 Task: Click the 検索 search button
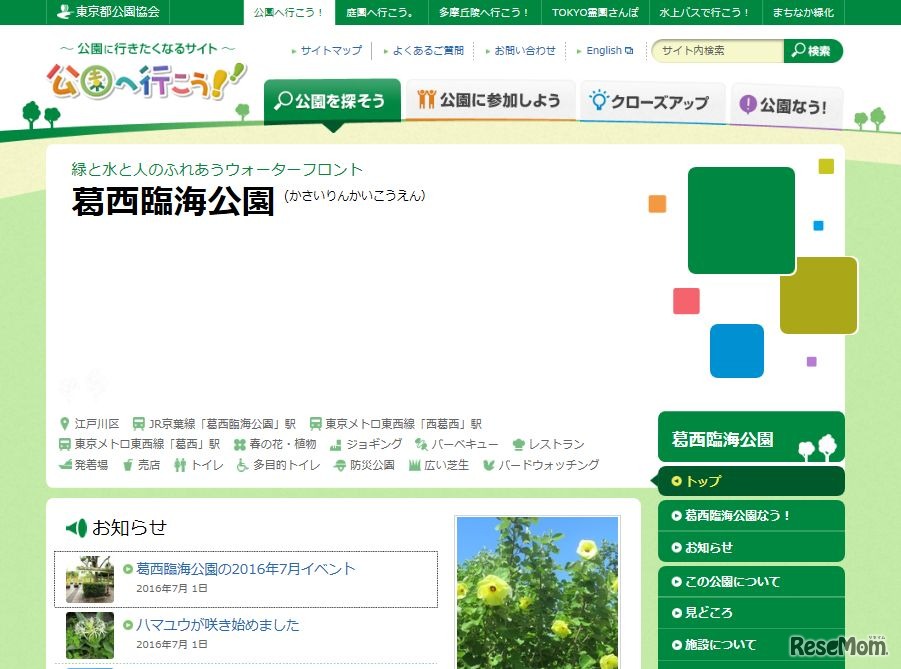coord(813,51)
